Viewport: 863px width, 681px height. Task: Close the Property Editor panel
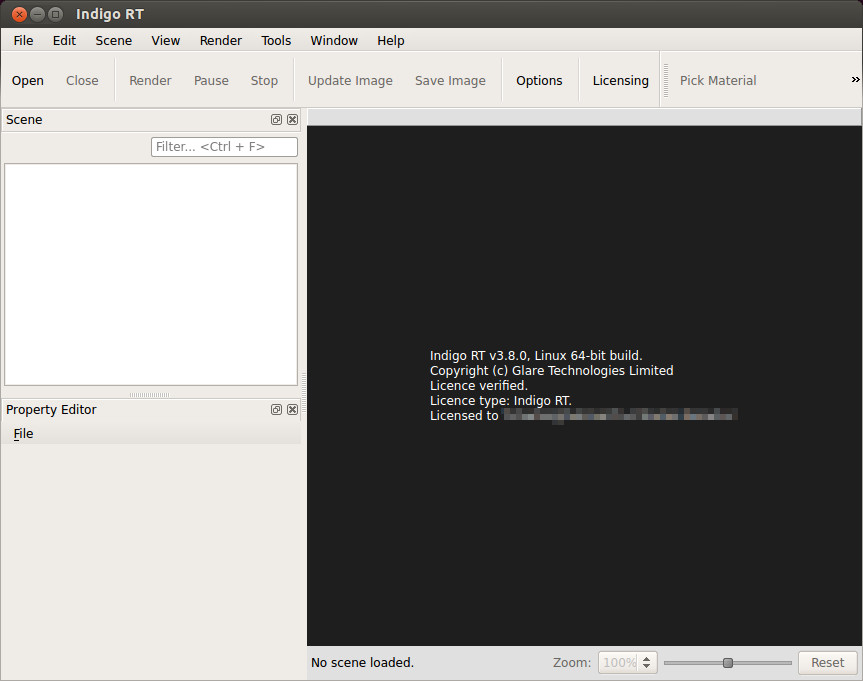[x=292, y=410]
